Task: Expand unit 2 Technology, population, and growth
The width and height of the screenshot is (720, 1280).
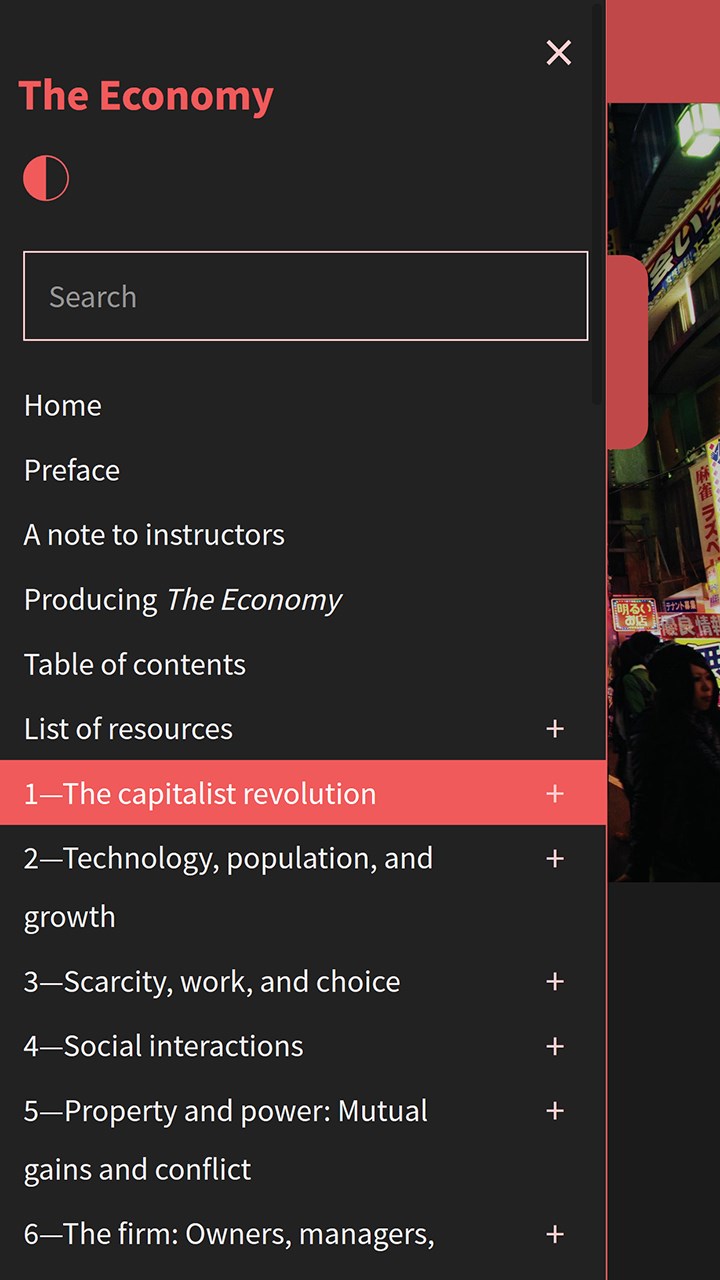Action: click(555, 859)
